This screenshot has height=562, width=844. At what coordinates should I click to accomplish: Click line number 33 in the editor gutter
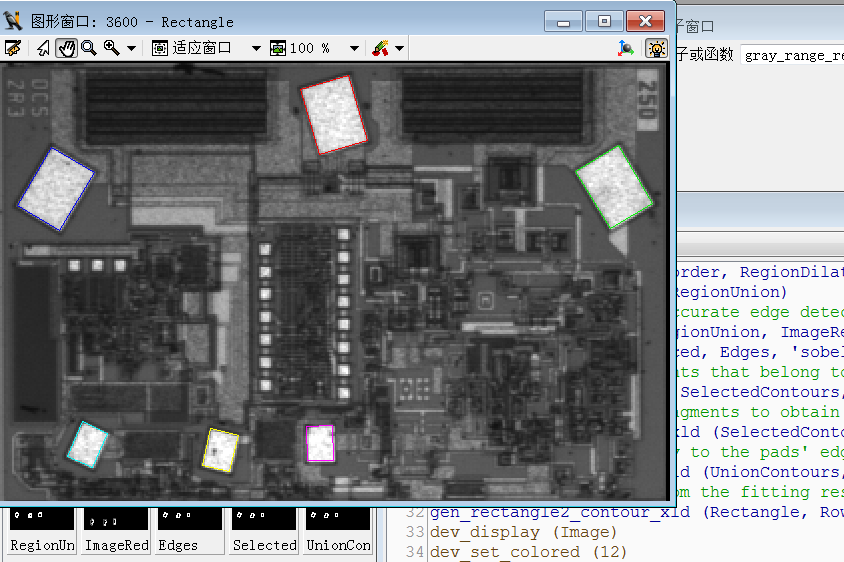(x=415, y=532)
